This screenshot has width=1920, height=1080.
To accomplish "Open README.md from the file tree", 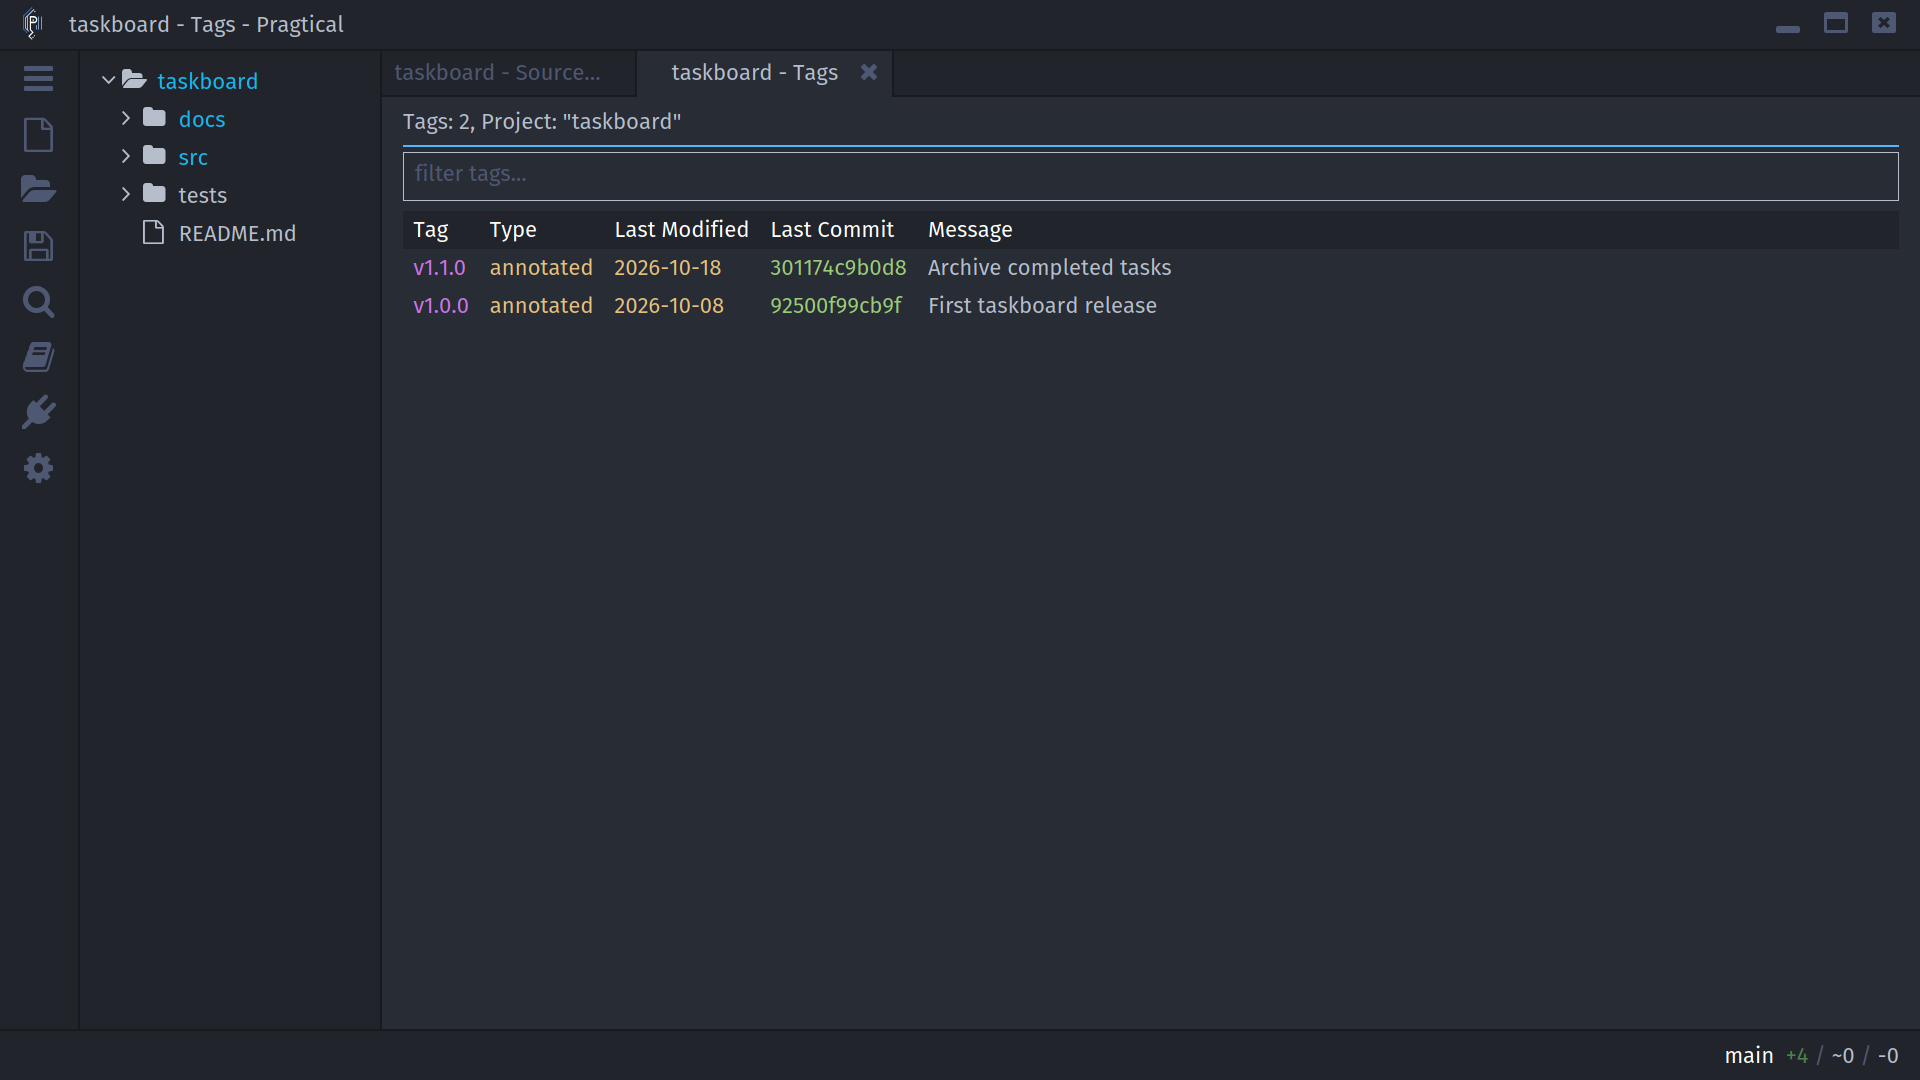I will (237, 233).
